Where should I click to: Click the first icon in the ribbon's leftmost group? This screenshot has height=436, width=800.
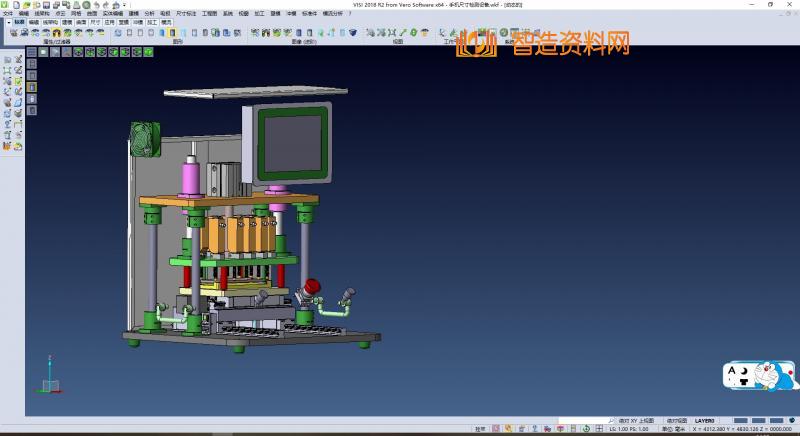13,33
